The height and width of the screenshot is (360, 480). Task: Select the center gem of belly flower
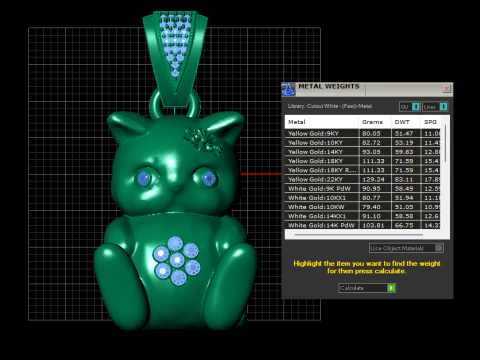click(x=176, y=259)
